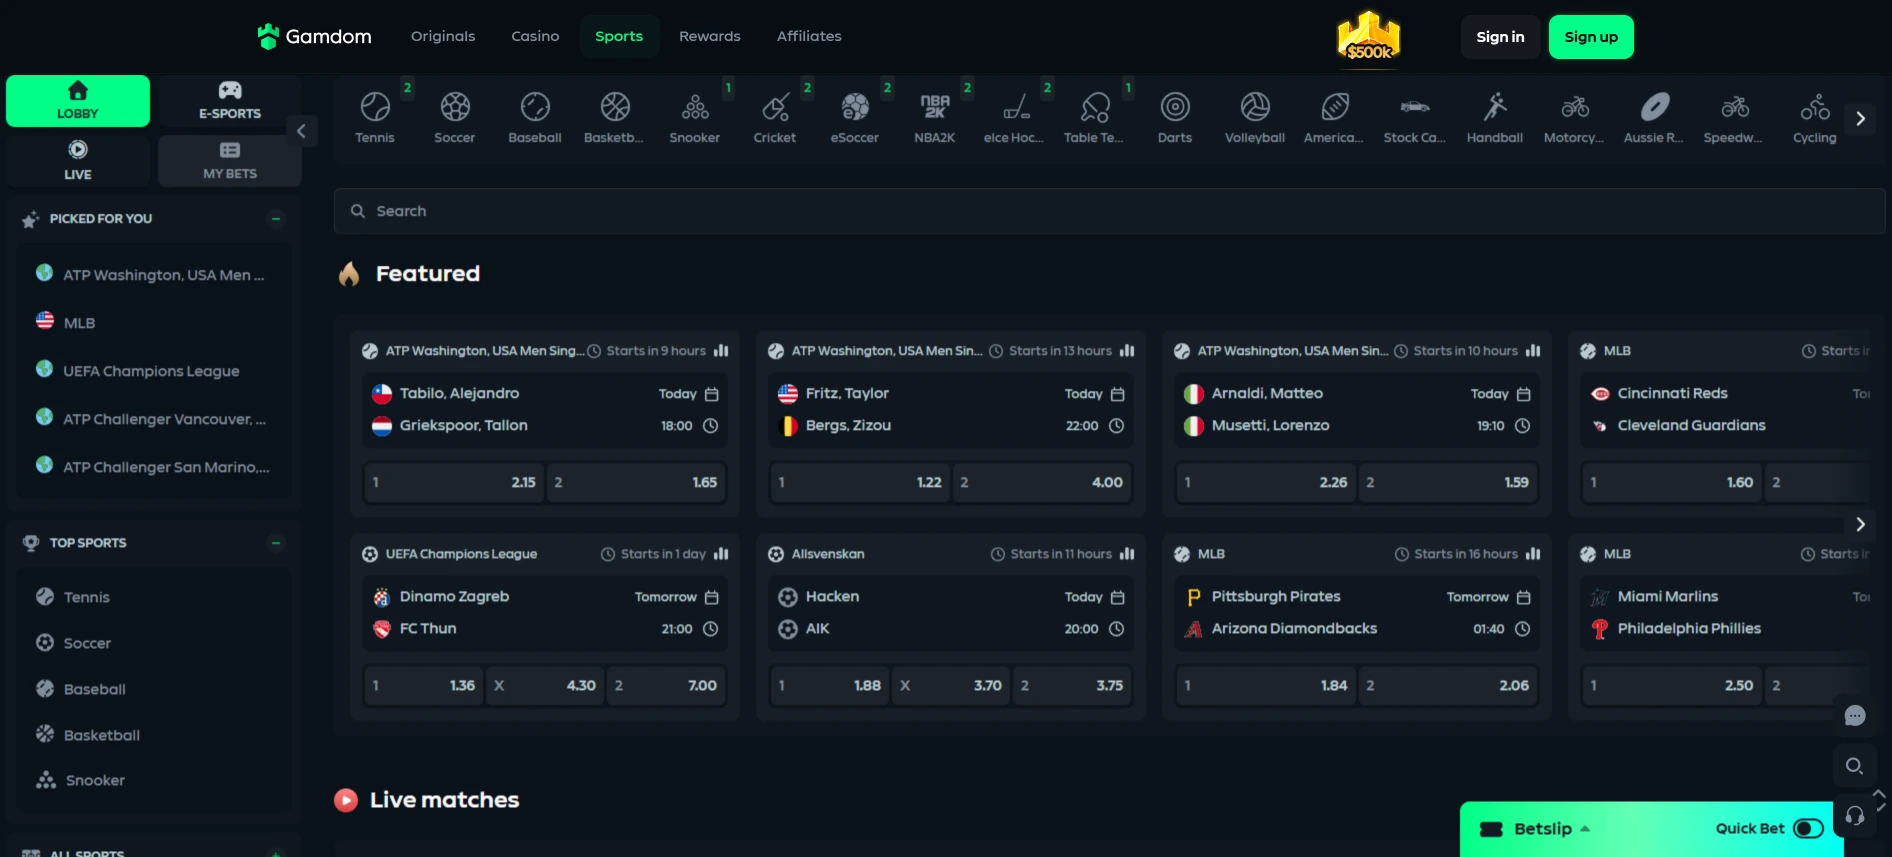Viewport: 1892px width, 857px height.
Task: Open the Tennis sport category icon
Action: (x=375, y=107)
